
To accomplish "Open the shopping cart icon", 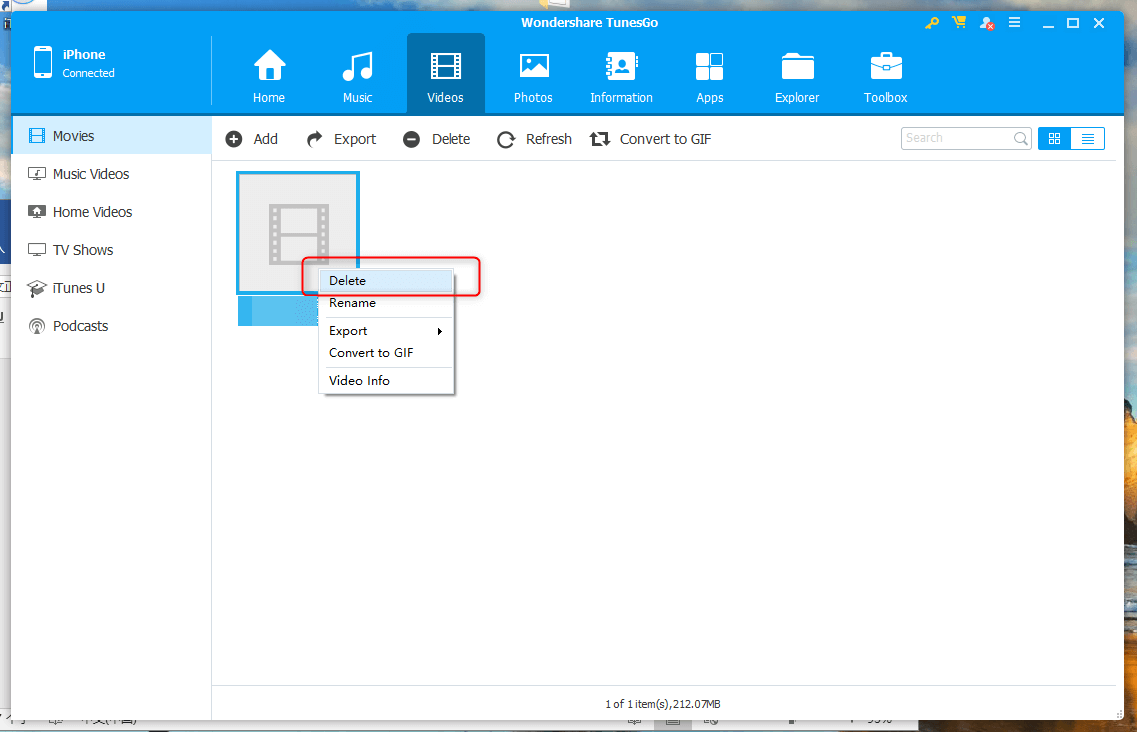I will [x=959, y=22].
